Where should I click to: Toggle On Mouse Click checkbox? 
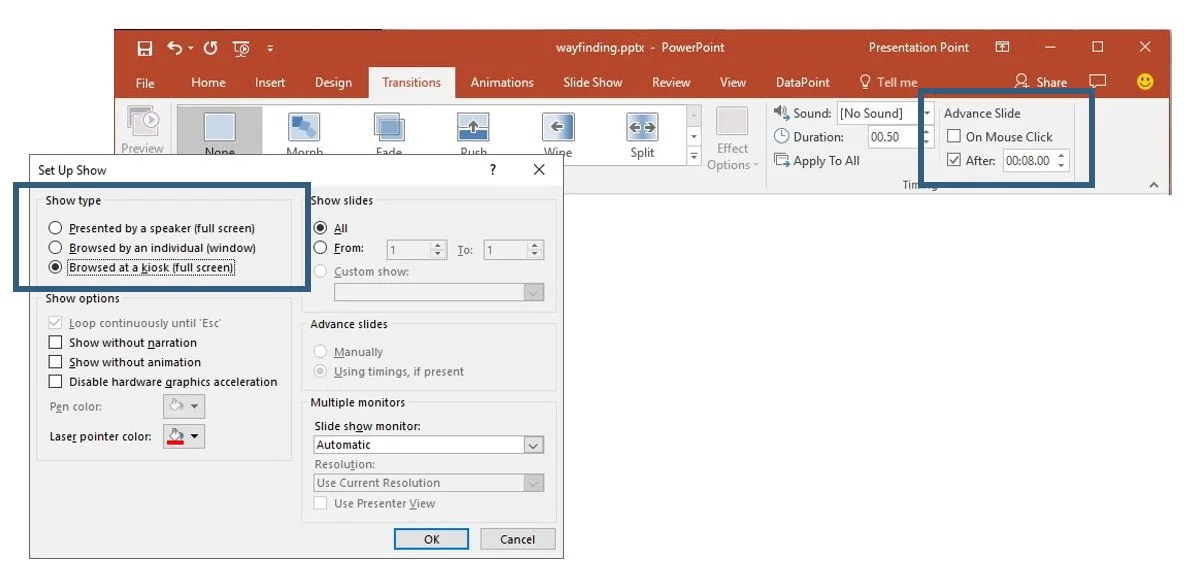pyautogui.click(x=954, y=136)
